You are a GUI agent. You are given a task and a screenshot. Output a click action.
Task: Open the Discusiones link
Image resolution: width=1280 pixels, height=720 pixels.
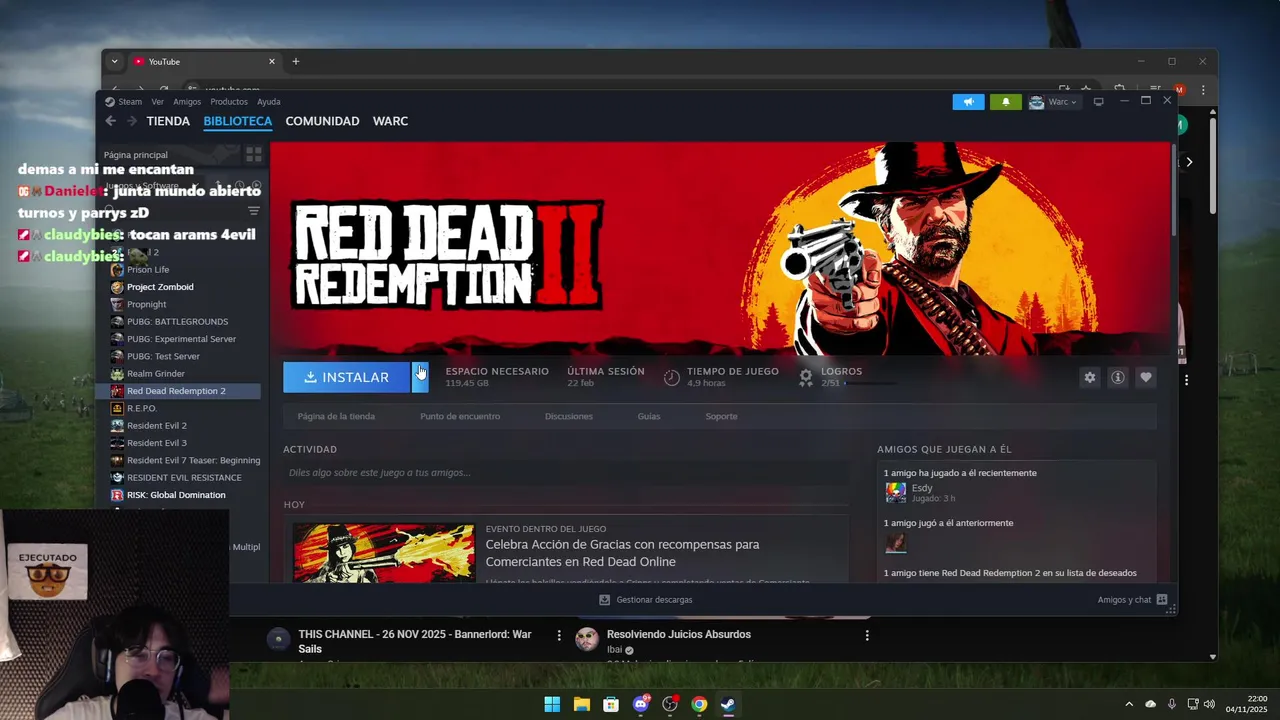[569, 416]
